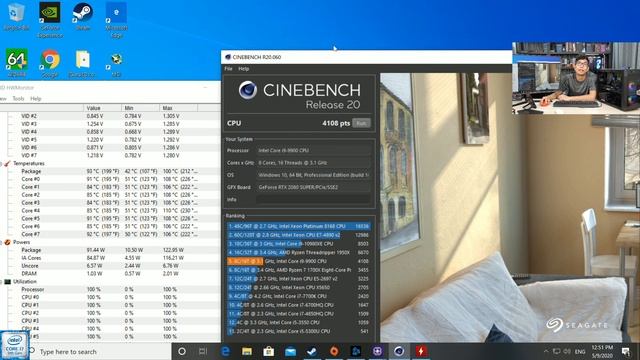Open the Mail app on the taskbar

tap(290, 351)
